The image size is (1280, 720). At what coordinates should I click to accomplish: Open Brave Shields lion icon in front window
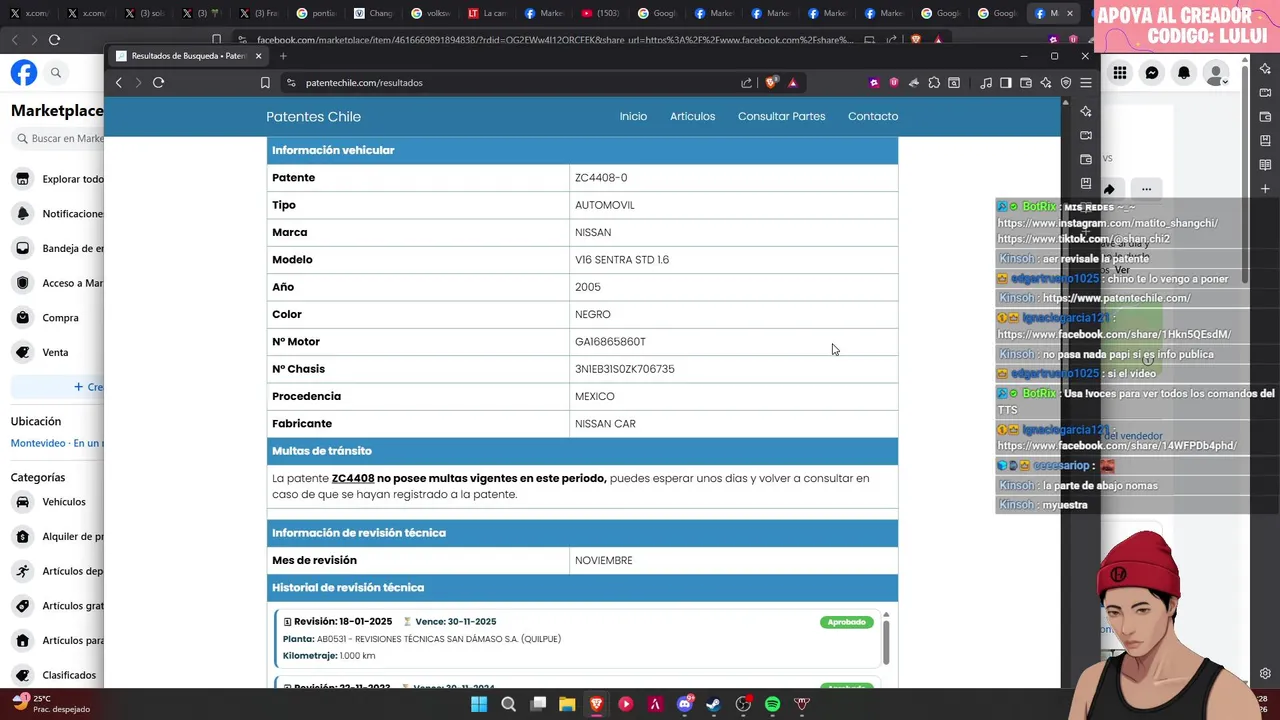click(x=771, y=83)
